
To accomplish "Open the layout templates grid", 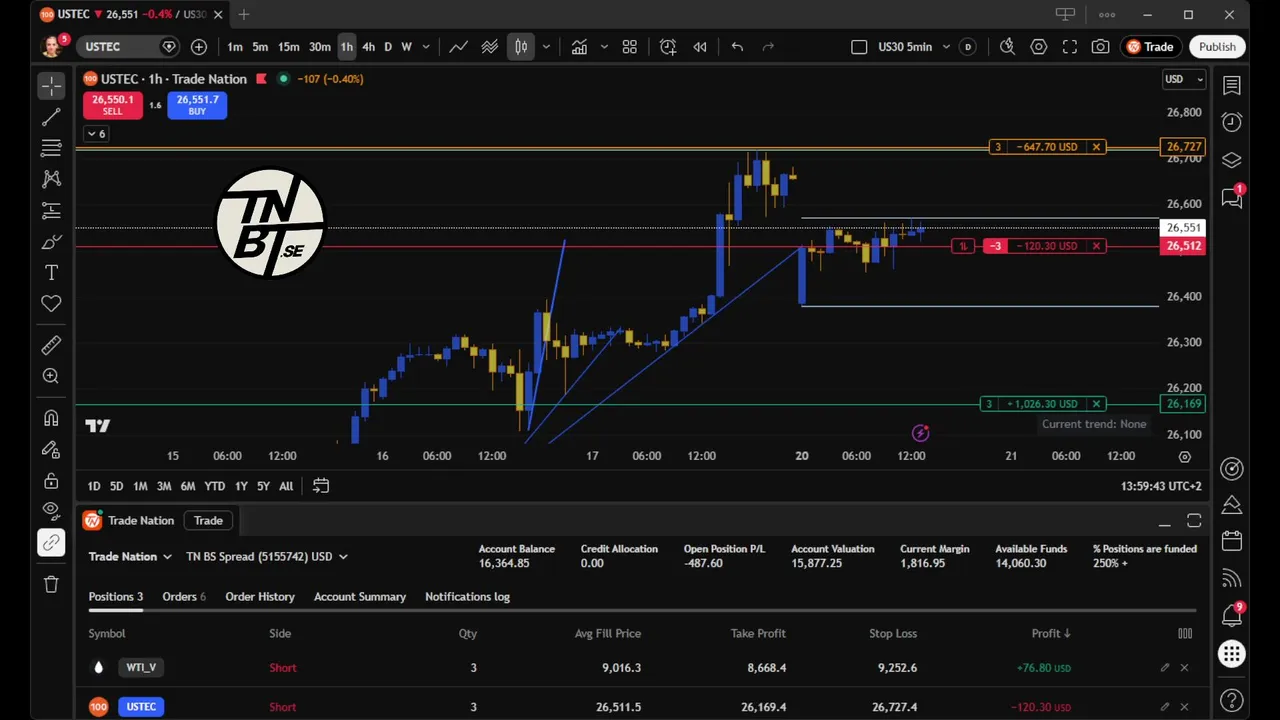I will tap(630, 47).
